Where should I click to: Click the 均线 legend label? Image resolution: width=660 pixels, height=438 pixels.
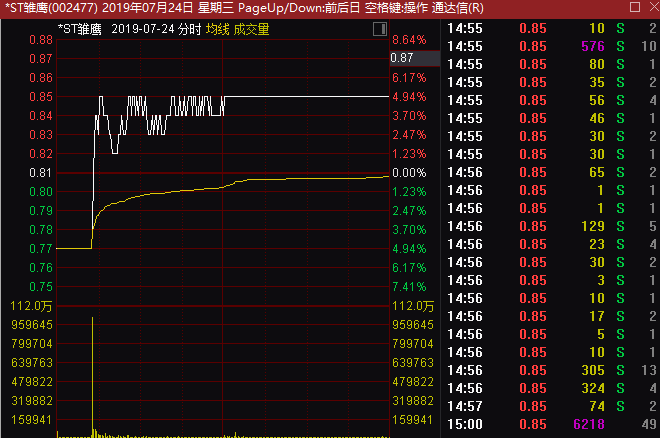tap(218, 30)
